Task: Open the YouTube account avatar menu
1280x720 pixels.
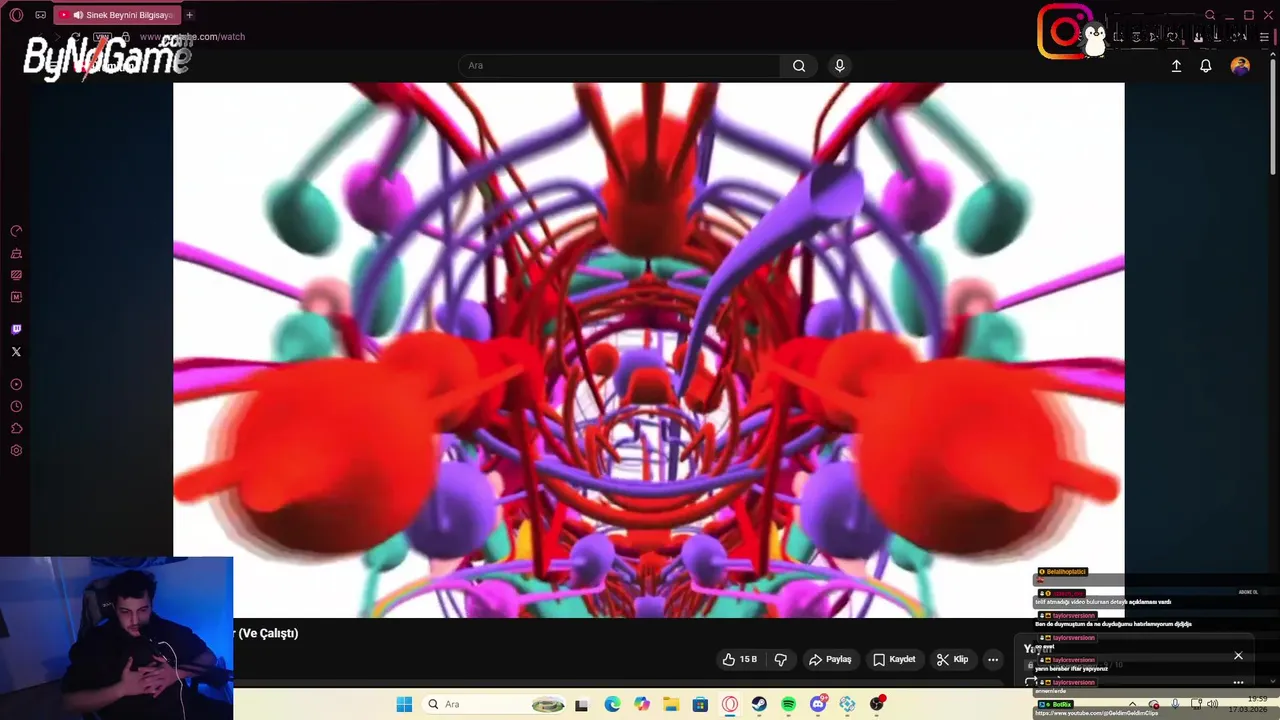Action: tap(1240, 66)
